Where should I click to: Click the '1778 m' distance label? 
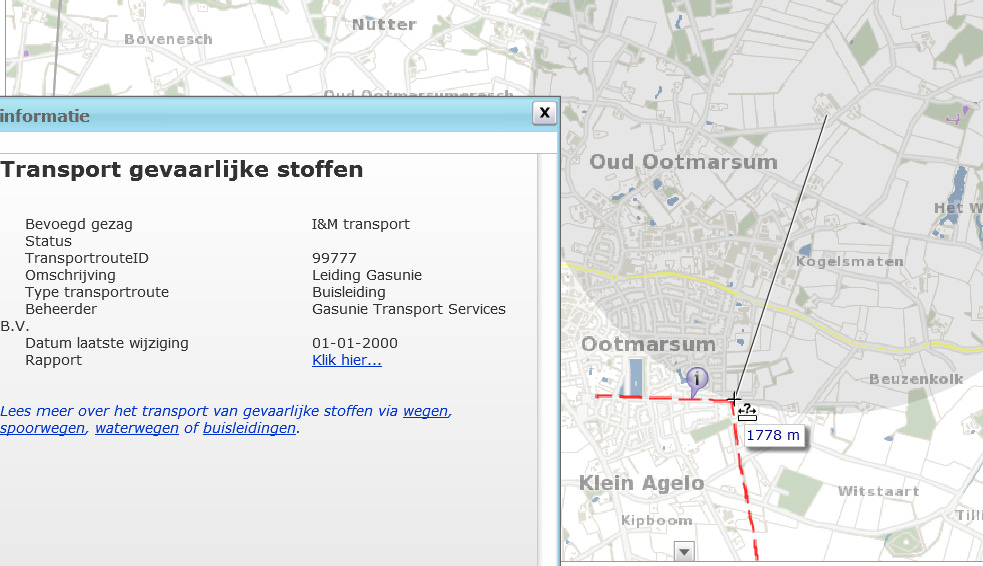click(x=773, y=435)
